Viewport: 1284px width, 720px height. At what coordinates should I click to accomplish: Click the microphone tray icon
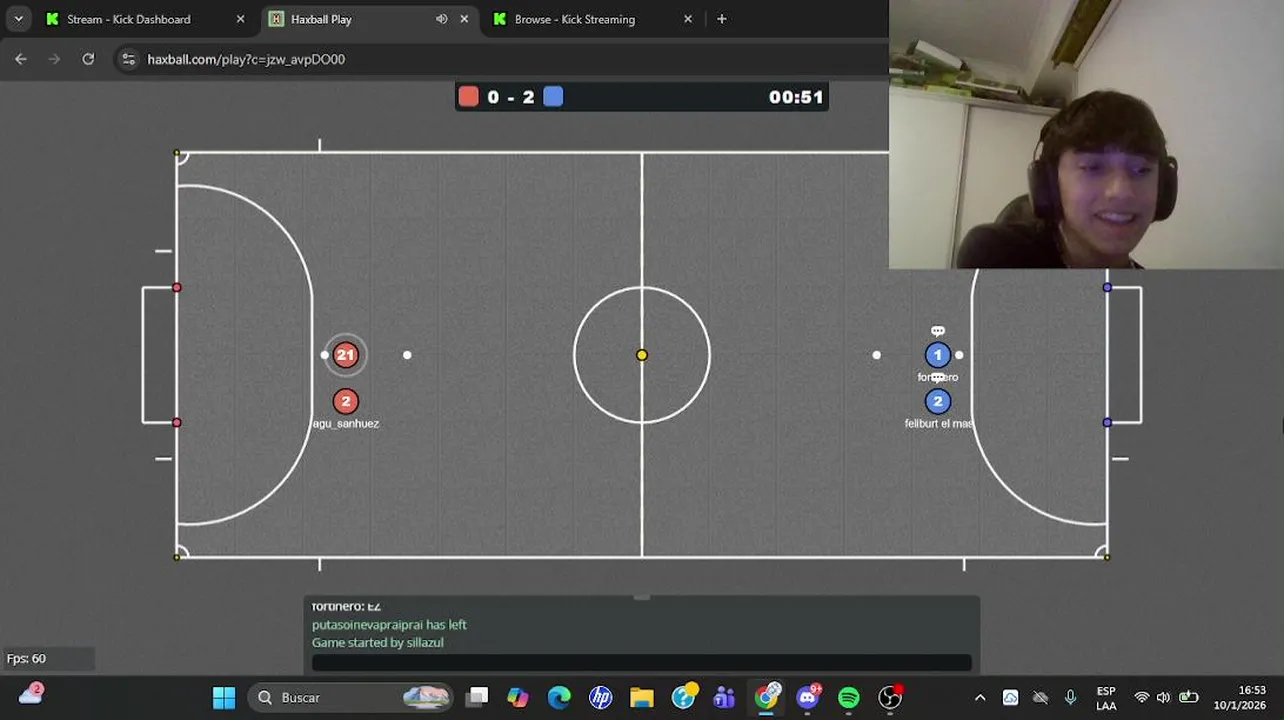1070,697
